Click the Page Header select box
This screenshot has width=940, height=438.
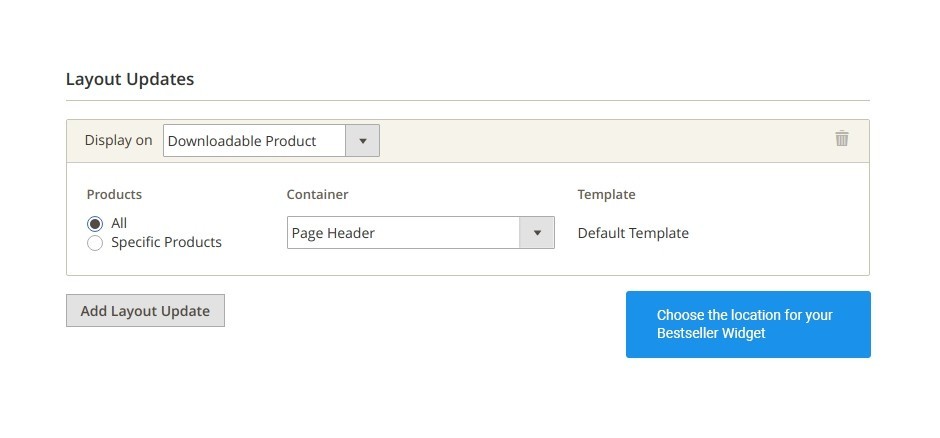[421, 232]
